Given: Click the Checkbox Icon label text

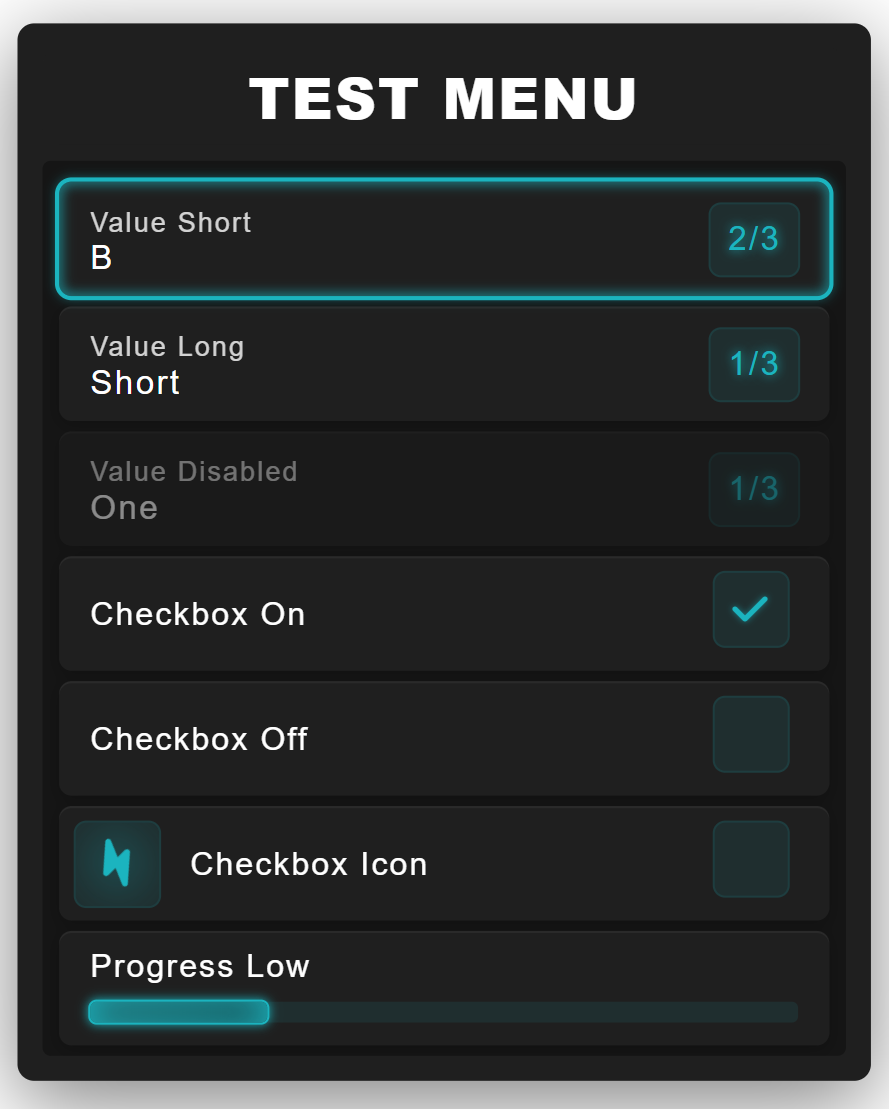Looking at the screenshot, I should pyautogui.click(x=309, y=864).
